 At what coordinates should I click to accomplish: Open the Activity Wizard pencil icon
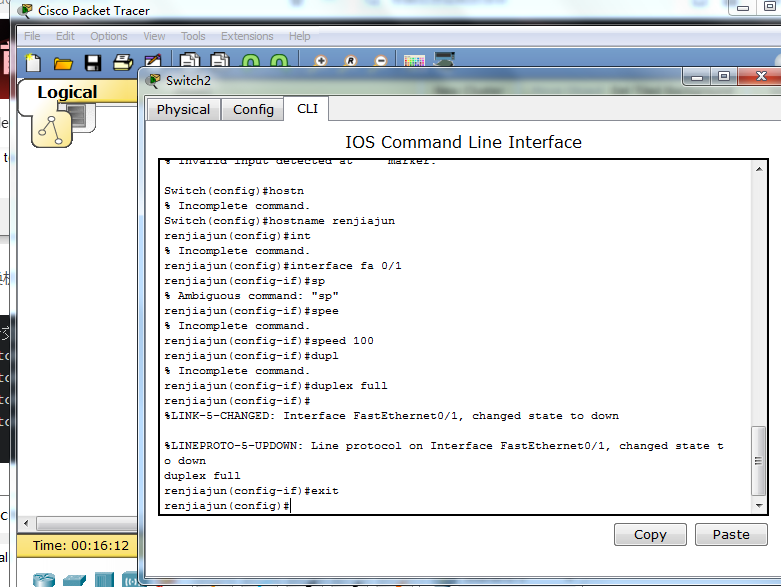[153, 60]
